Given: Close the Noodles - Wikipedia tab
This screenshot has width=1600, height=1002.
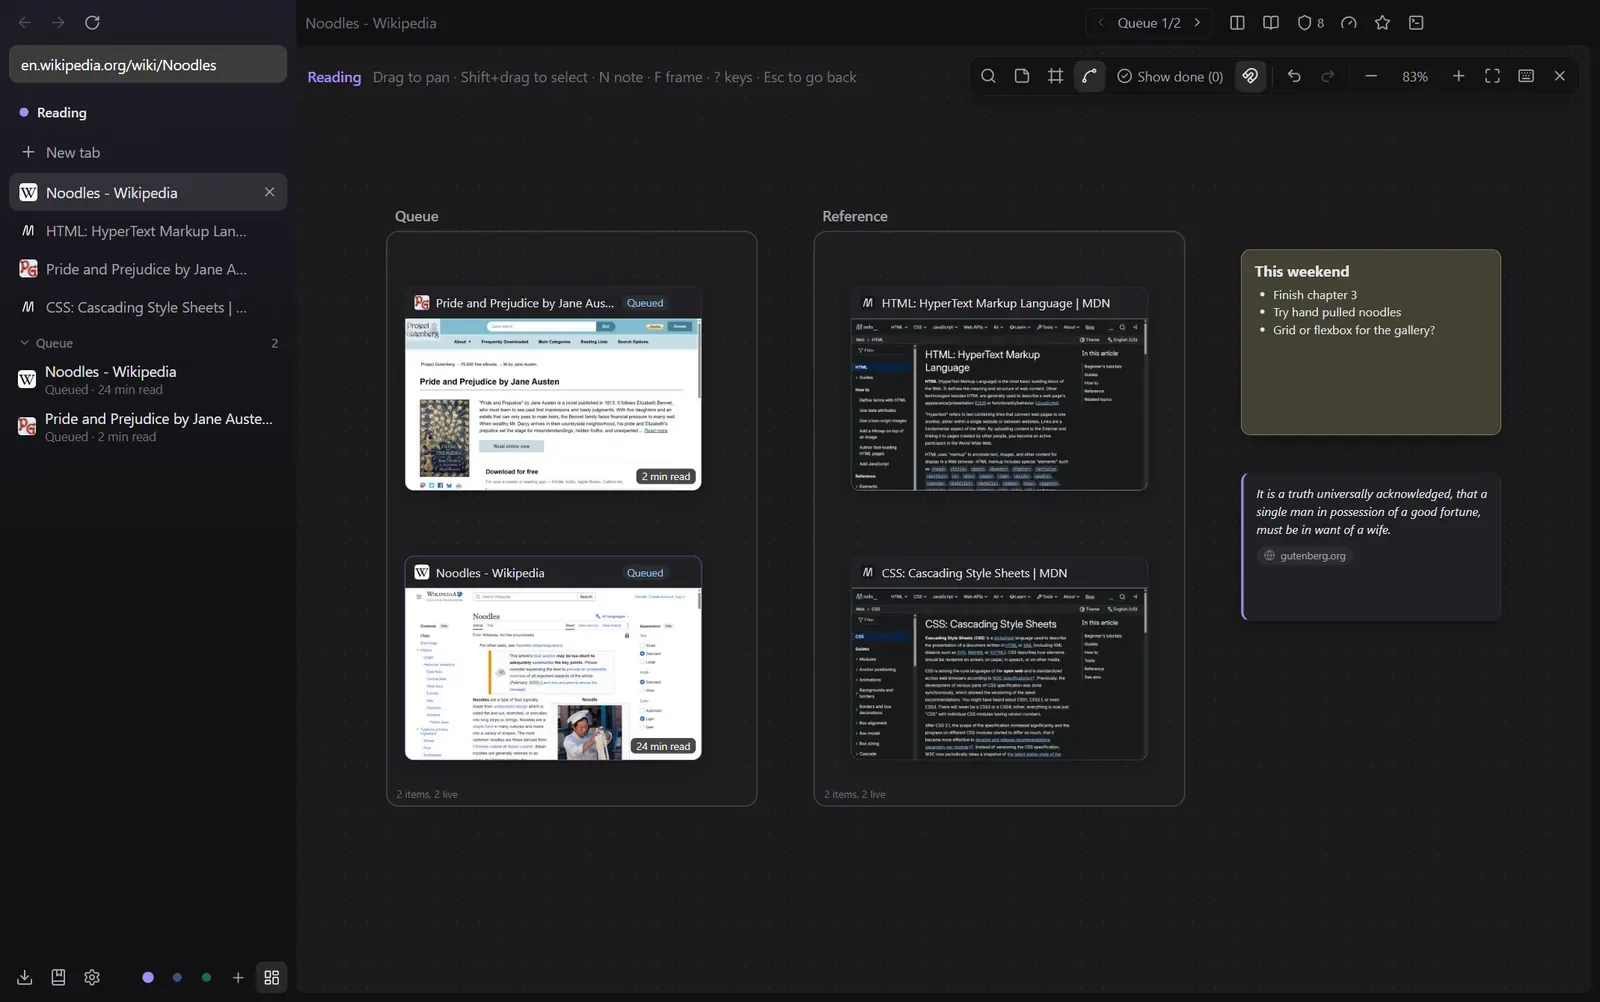Looking at the screenshot, I should 269,192.
